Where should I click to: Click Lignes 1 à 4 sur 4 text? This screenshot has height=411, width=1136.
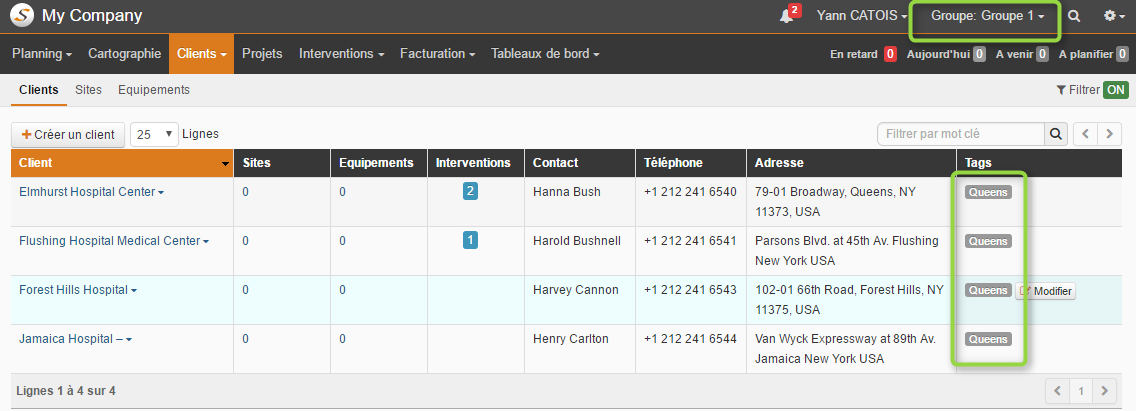tap(66, 391)
